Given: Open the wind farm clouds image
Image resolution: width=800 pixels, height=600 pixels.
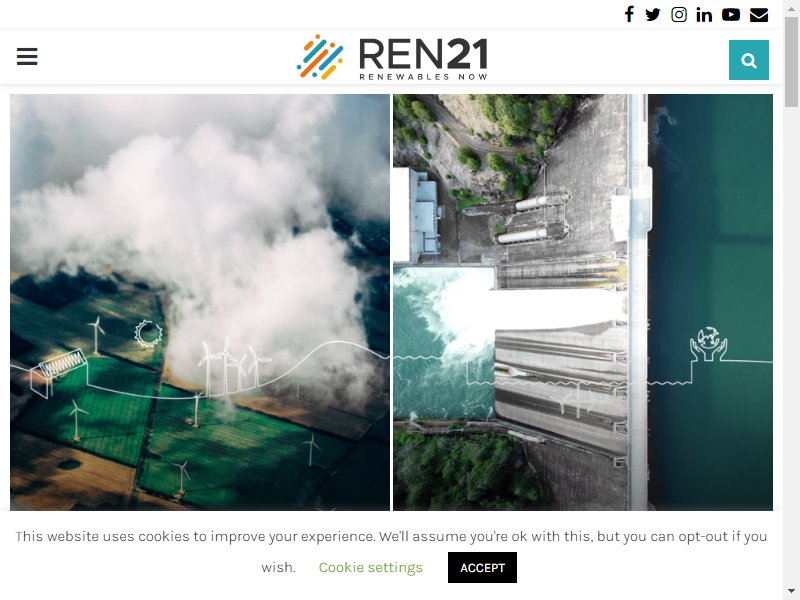Looking at the screenshot, I should point(200,302).
